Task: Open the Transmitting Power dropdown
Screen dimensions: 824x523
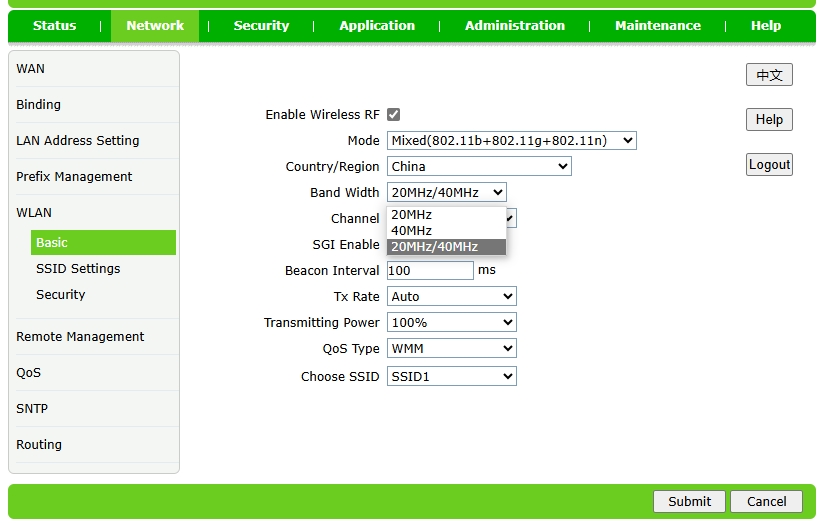Action: click(451, 323)
